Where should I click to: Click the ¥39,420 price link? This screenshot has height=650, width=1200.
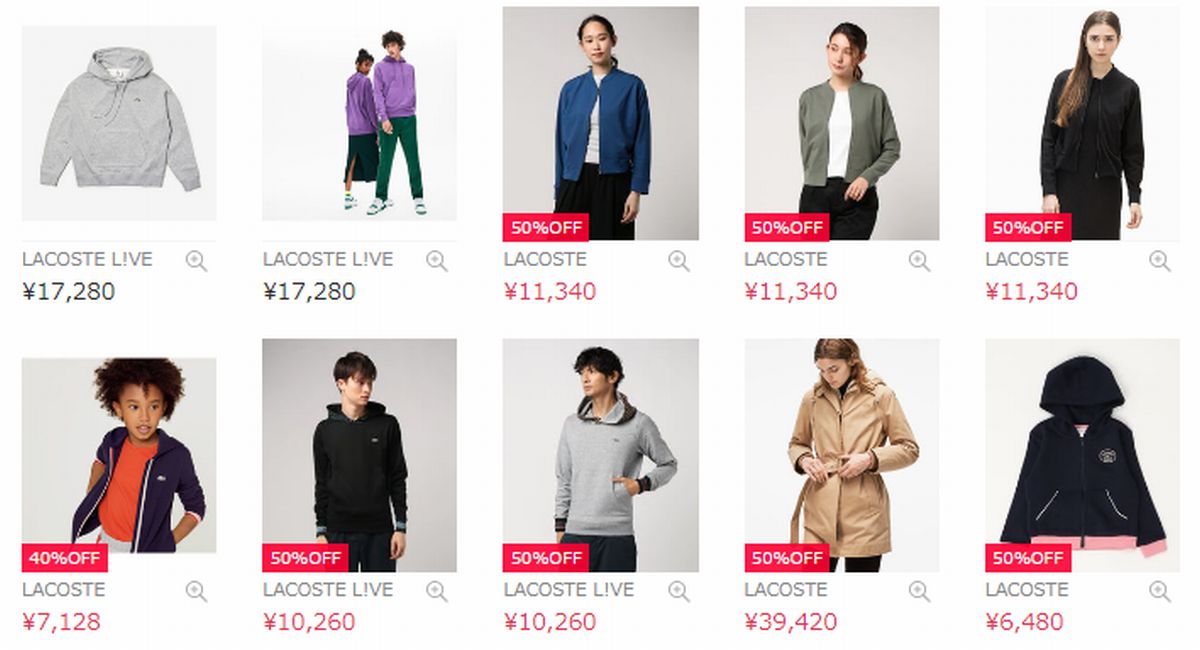[x=791, y=622]
